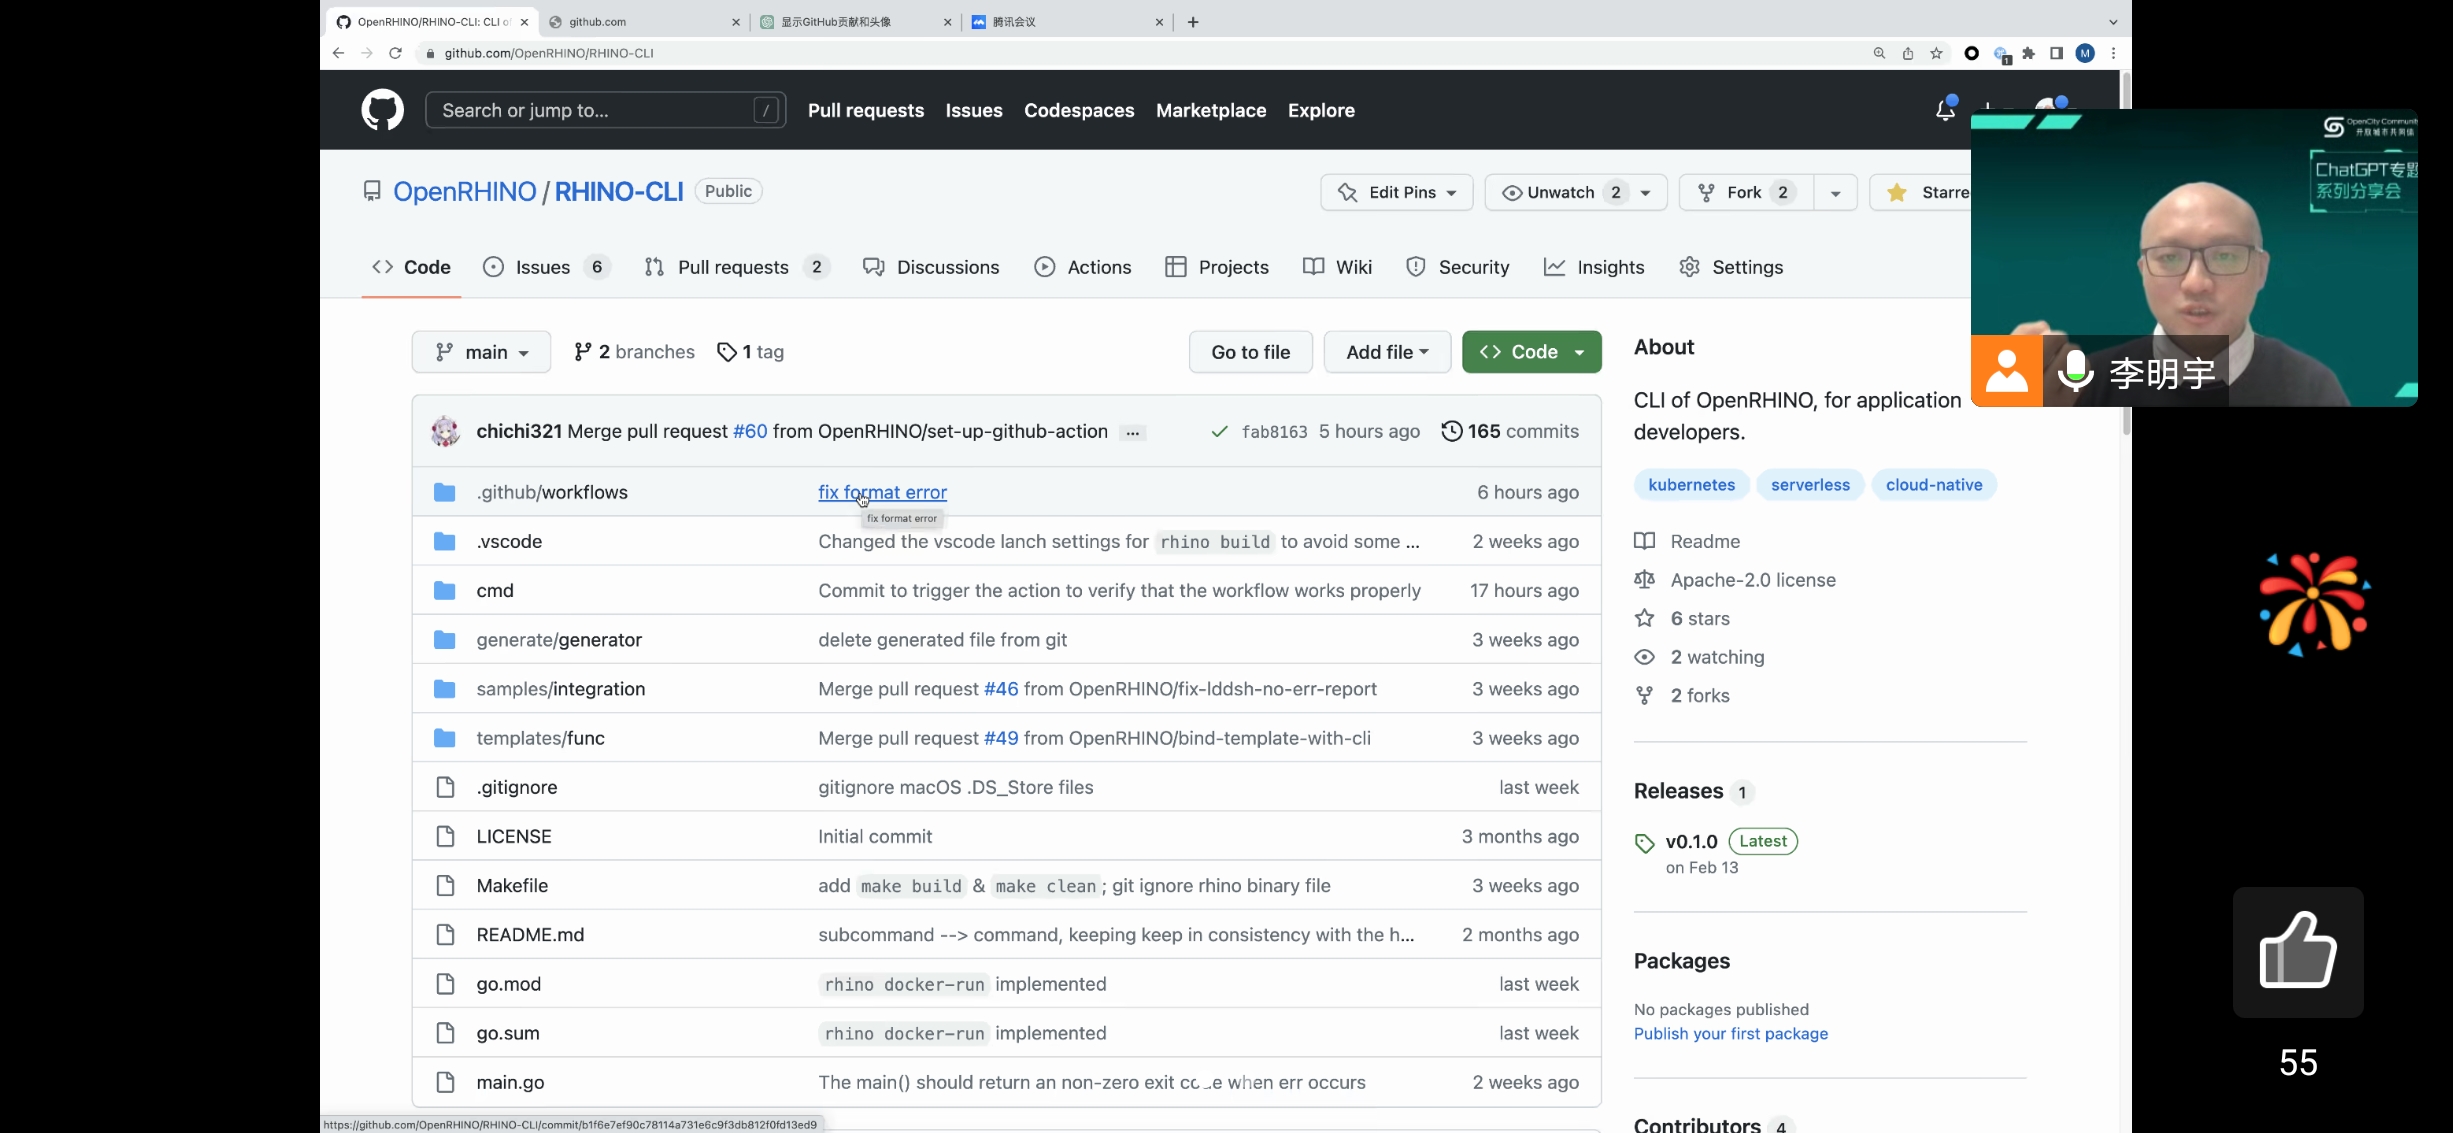Toggle the Unwatch button
2453x1133 pixels.
coord(1563,192)
